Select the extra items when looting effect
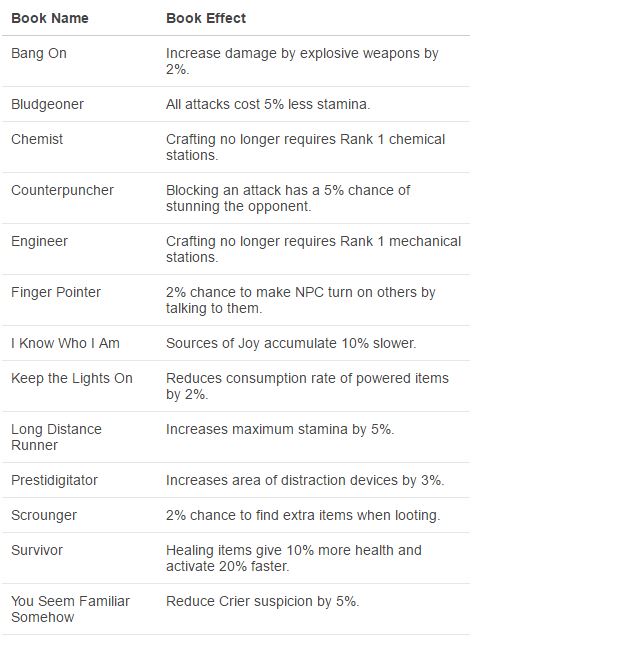636x661 pixels. coord(303,515)
